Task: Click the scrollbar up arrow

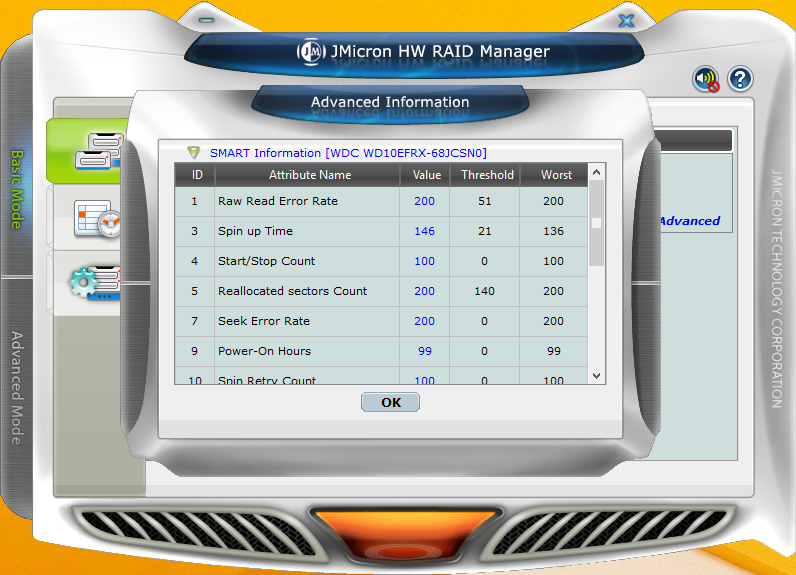Action: click(596, 172)
